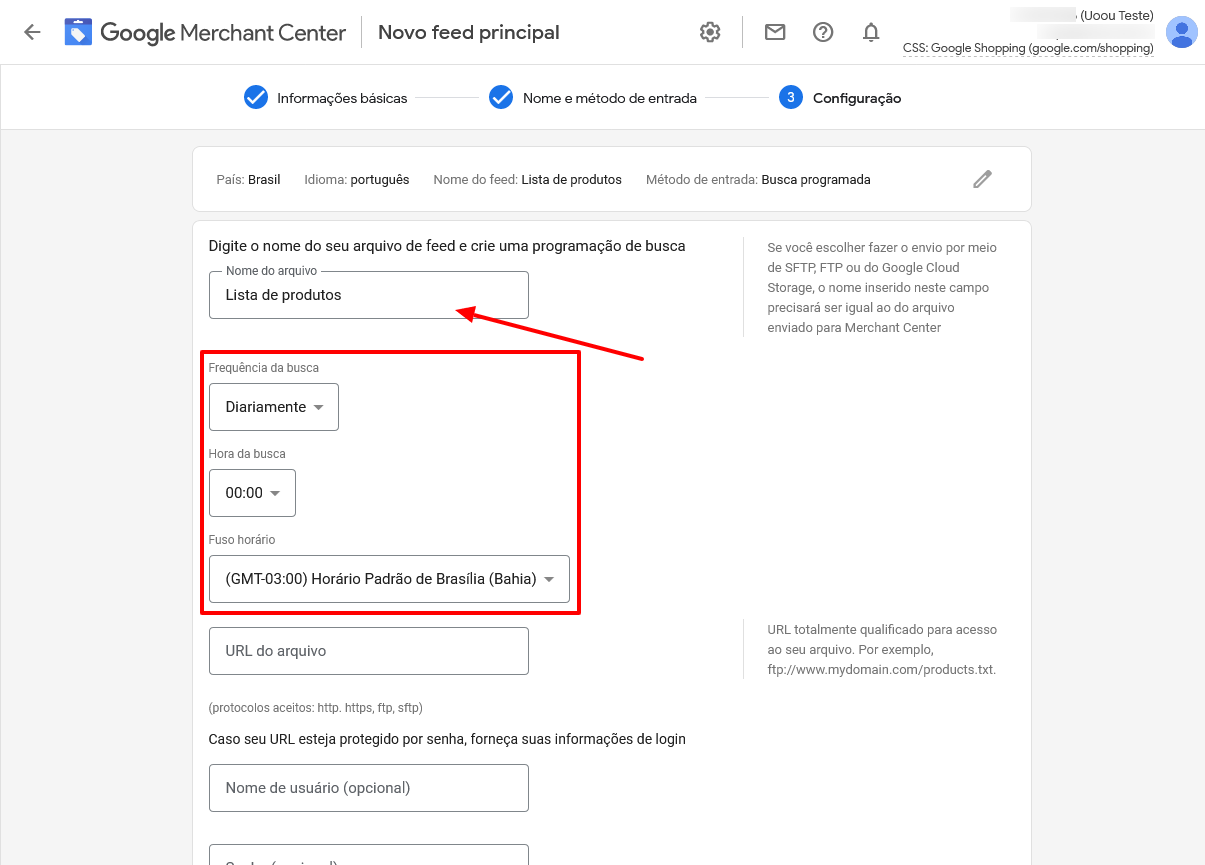1205x865 pixels.
Task: Click 'Nome do feed: Lista de produtos'
Action: point(528,180)
